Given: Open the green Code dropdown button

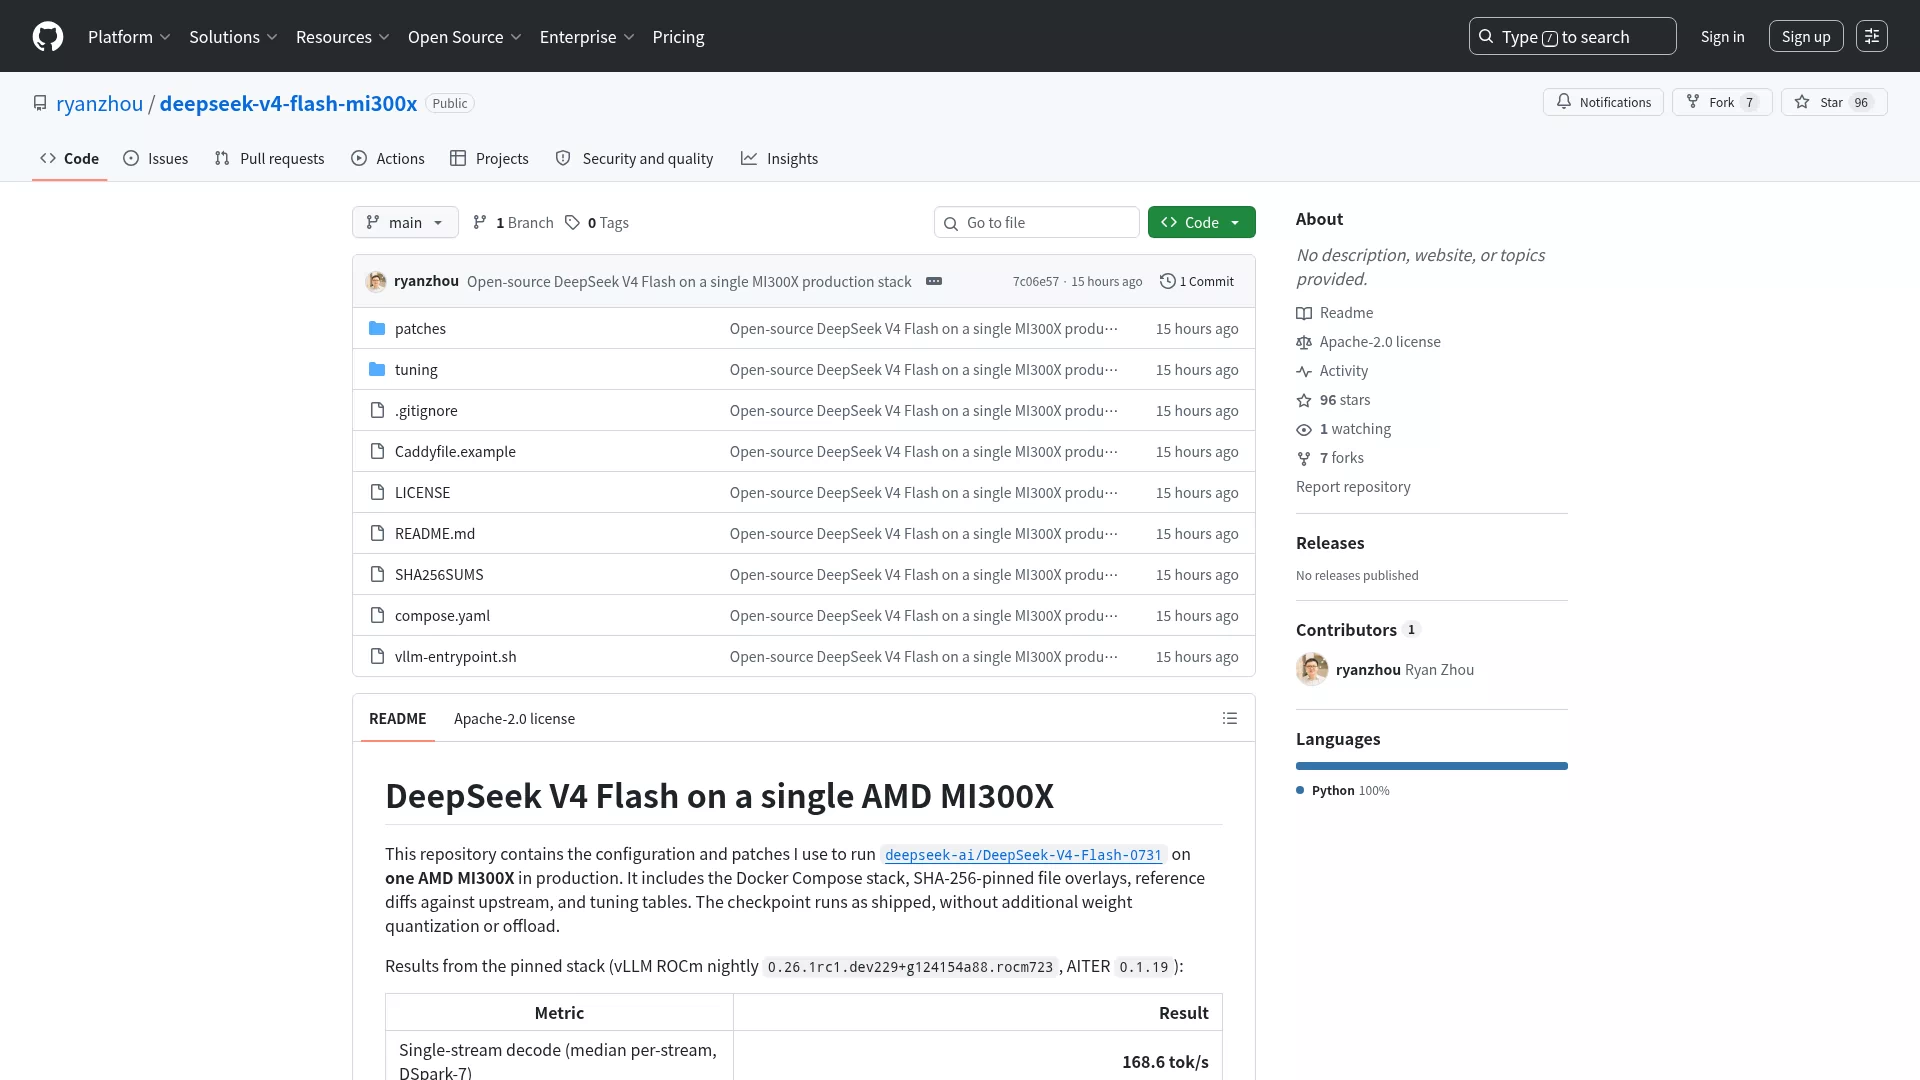Looking at the screenshot, I should (x=1201, y=223).
